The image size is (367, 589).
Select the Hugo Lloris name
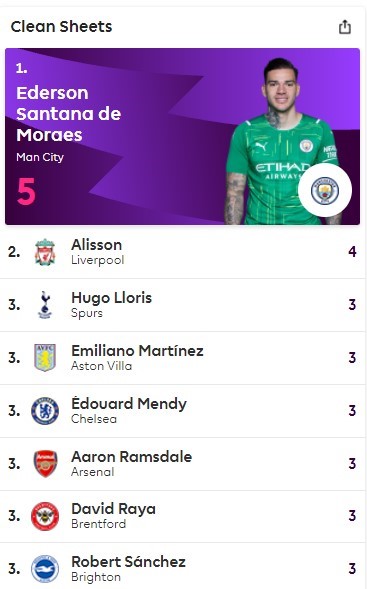[x=112, y=298]
